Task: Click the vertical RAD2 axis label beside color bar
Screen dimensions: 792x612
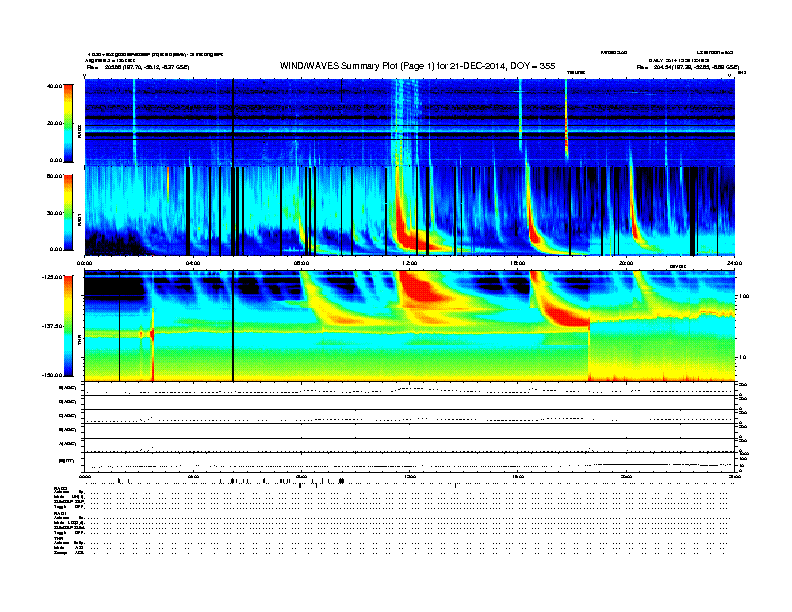Action: click(x=80, y=132)
